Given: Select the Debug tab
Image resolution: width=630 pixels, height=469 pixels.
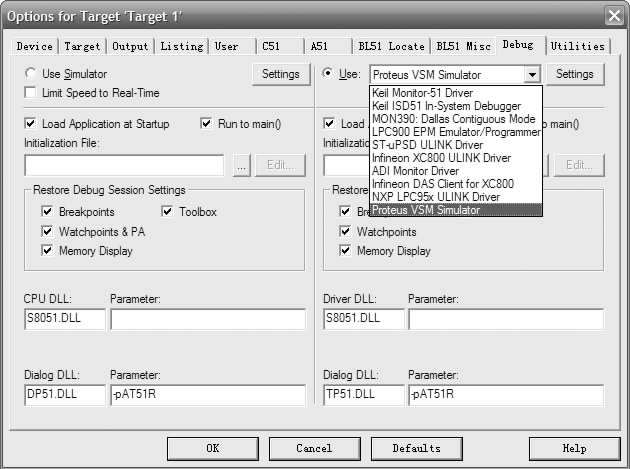Looking at the screenshot, I should coord(518,45).
